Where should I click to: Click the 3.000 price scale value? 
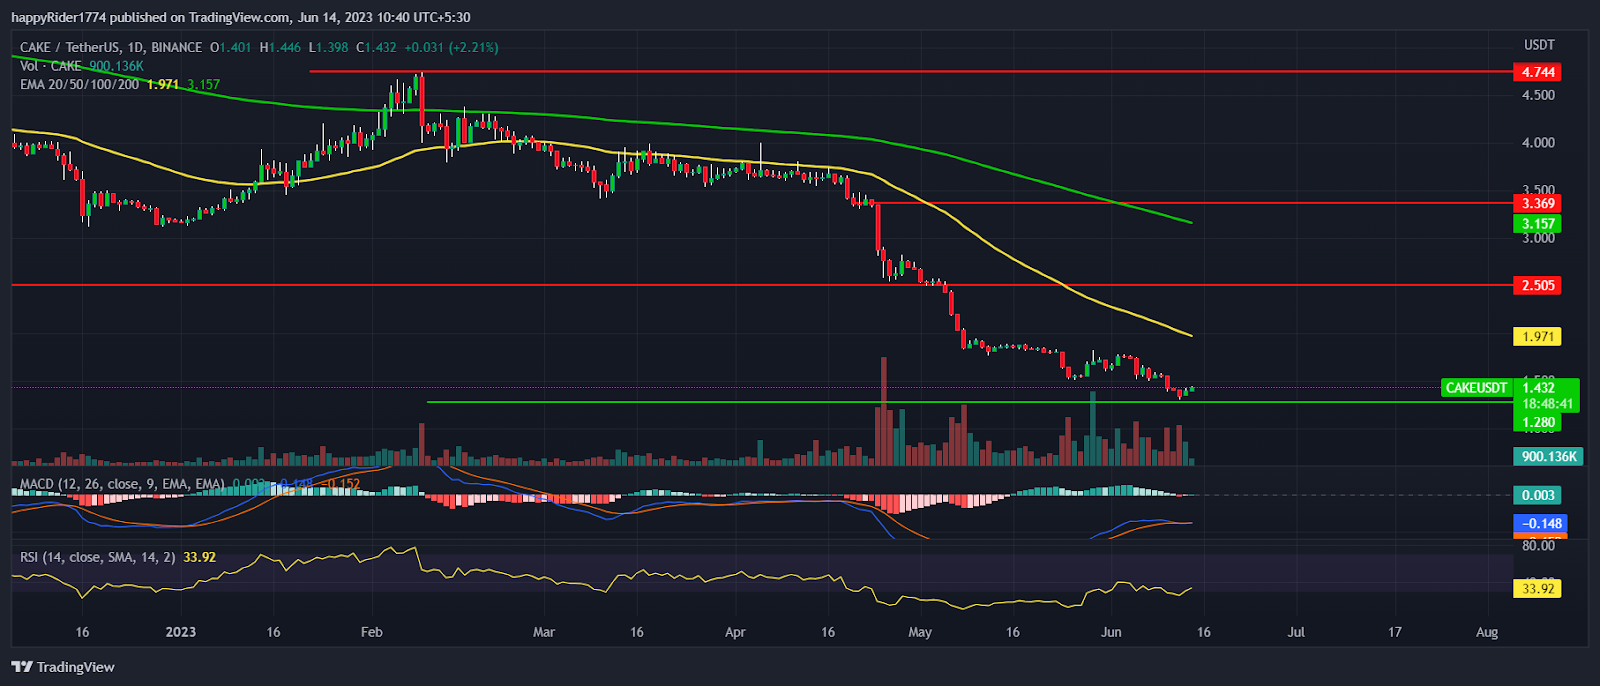[1538, 239]
